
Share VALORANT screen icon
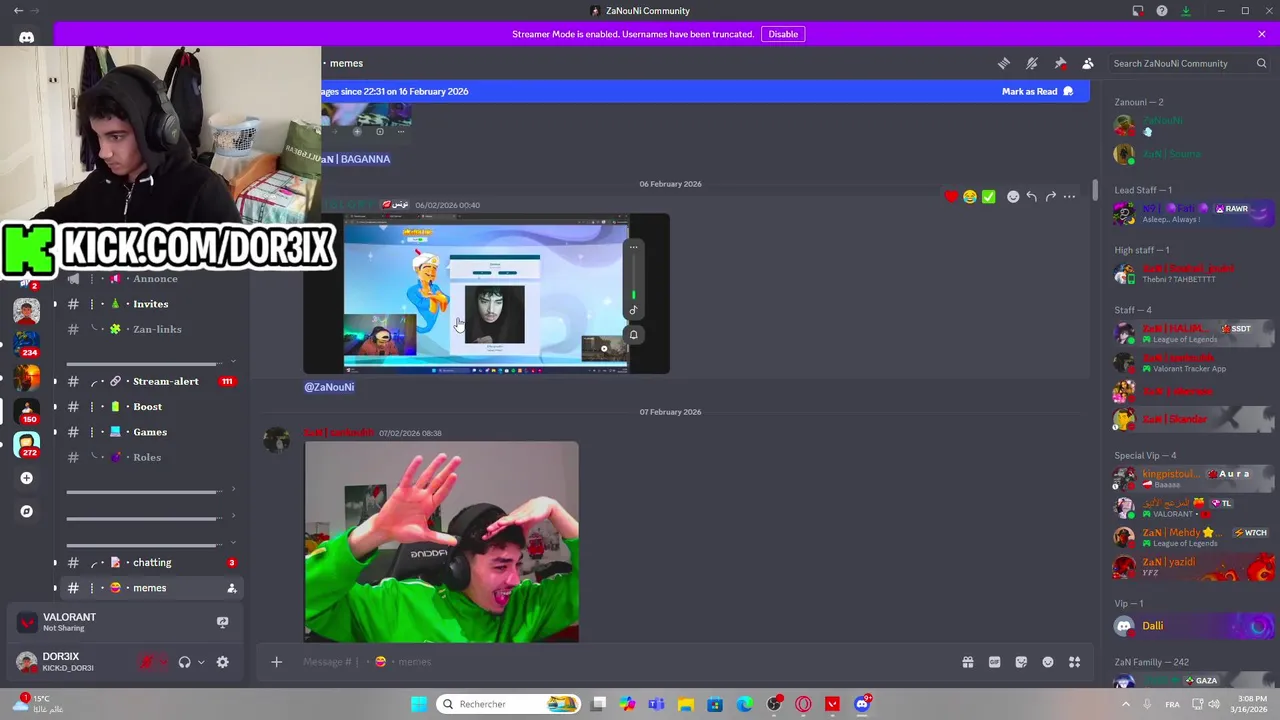coord(222,622)
